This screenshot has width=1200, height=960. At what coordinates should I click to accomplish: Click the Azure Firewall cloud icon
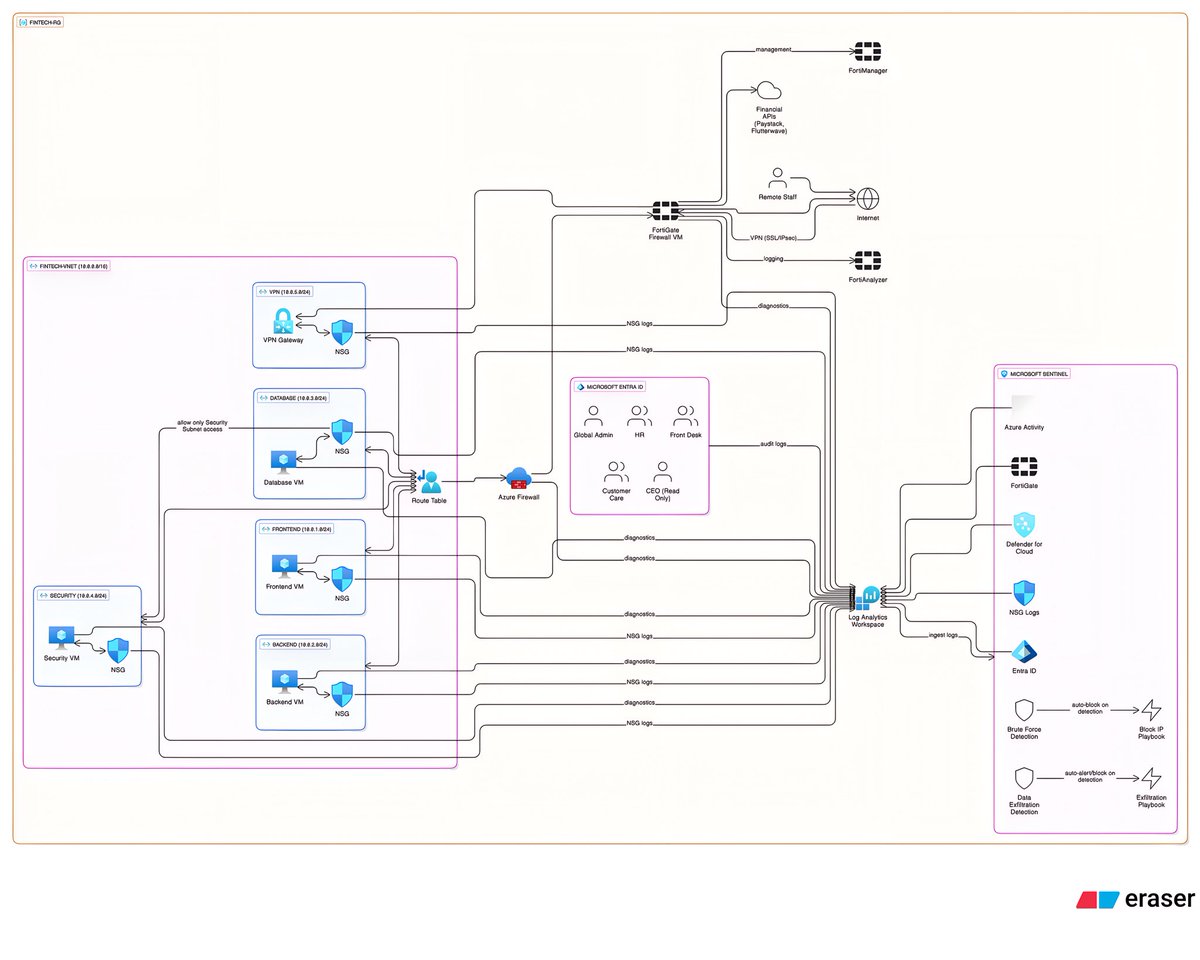(x=519, y=478)
